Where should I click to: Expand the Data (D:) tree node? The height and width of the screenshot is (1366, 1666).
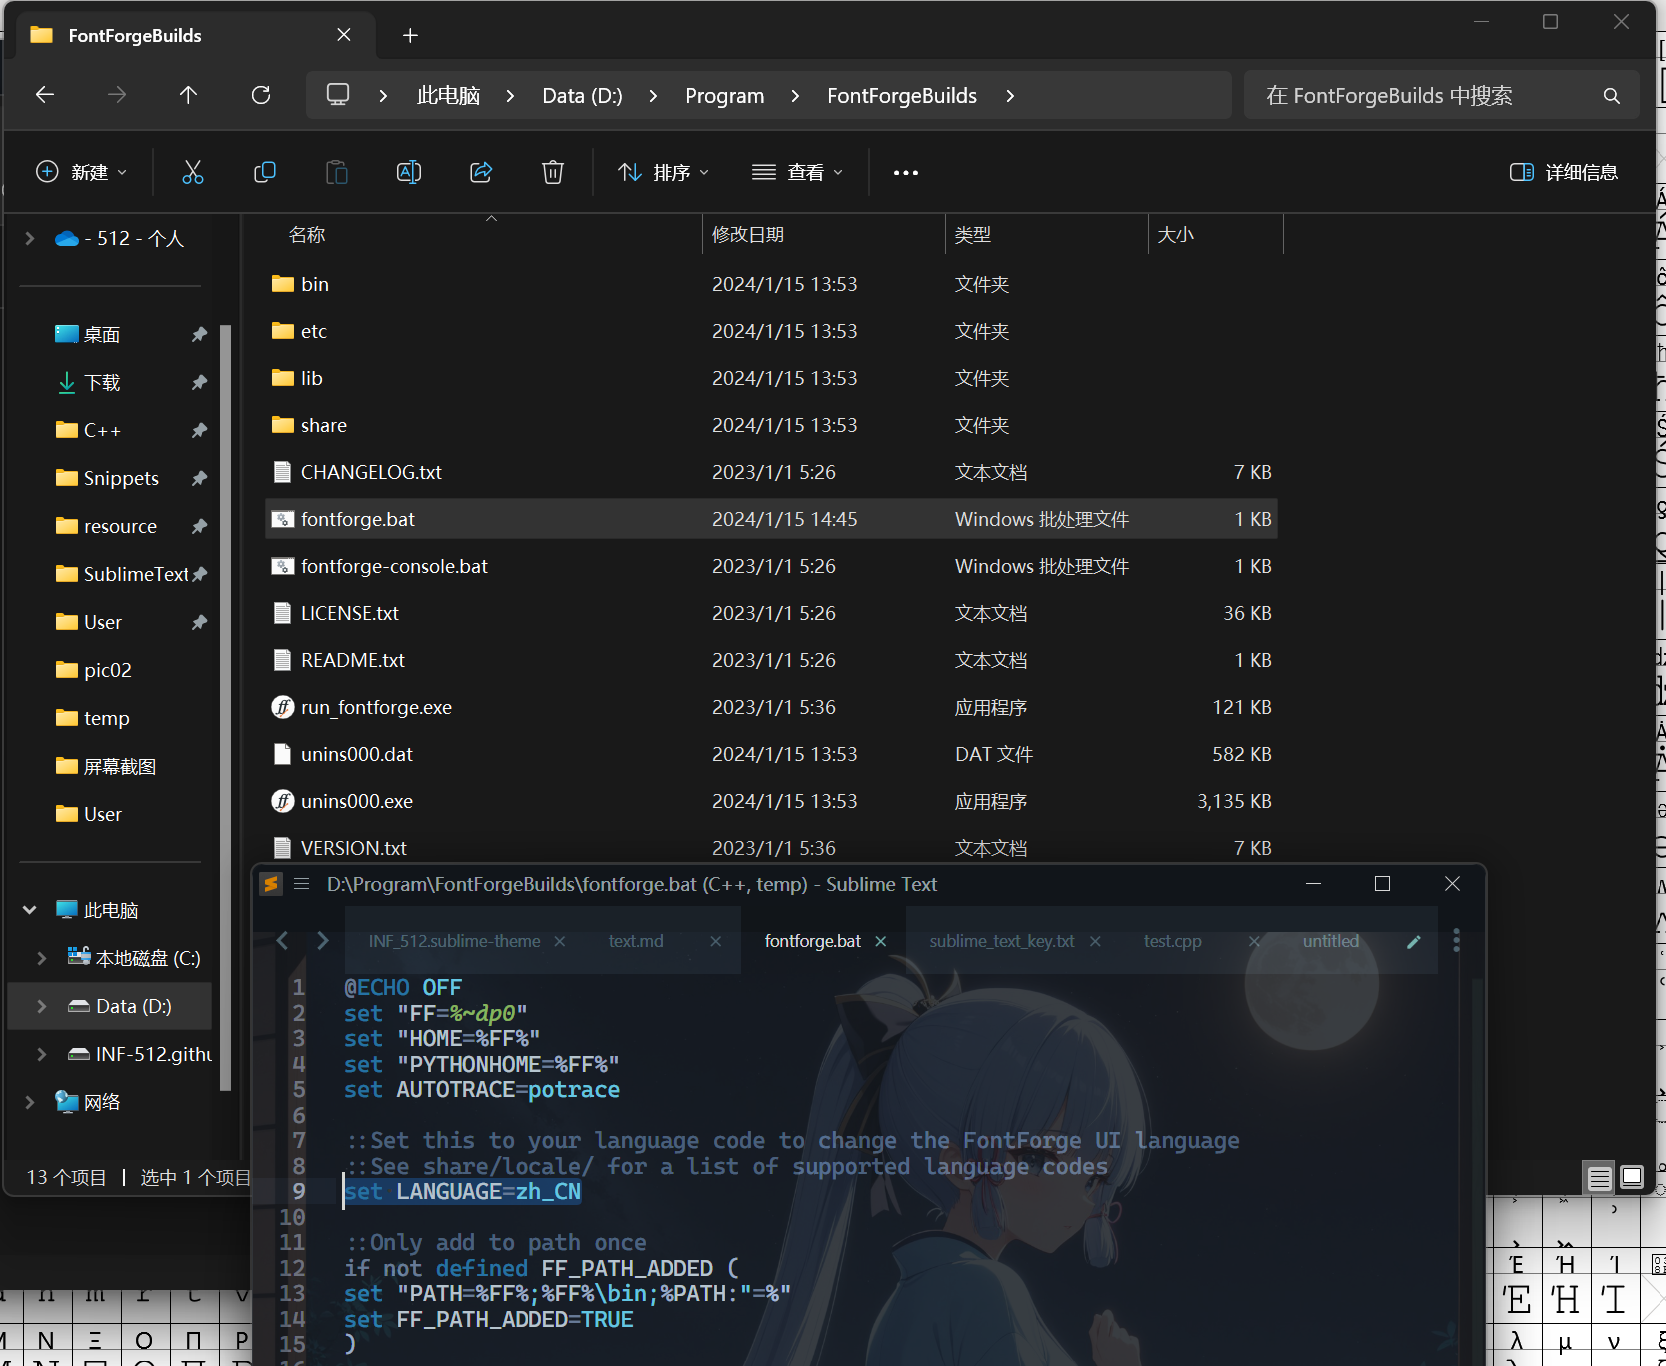(x=42, y=1006)
